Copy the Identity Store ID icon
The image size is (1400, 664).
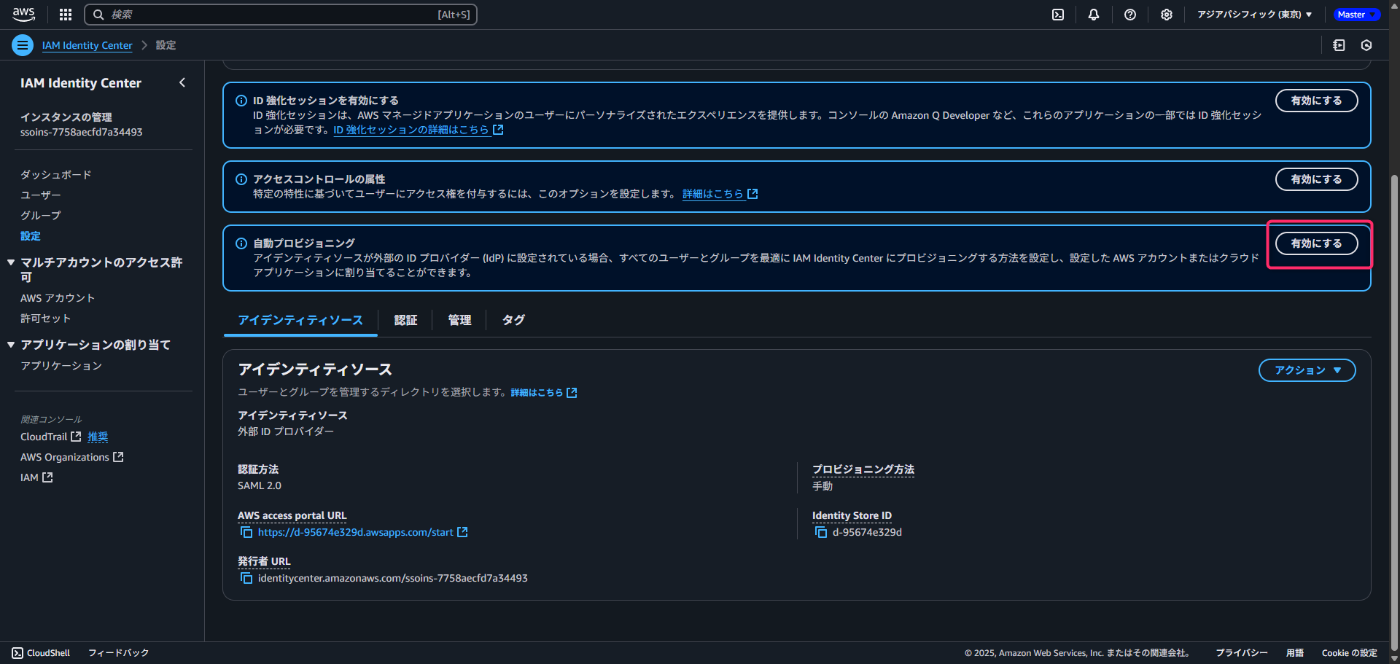(821, 532)
